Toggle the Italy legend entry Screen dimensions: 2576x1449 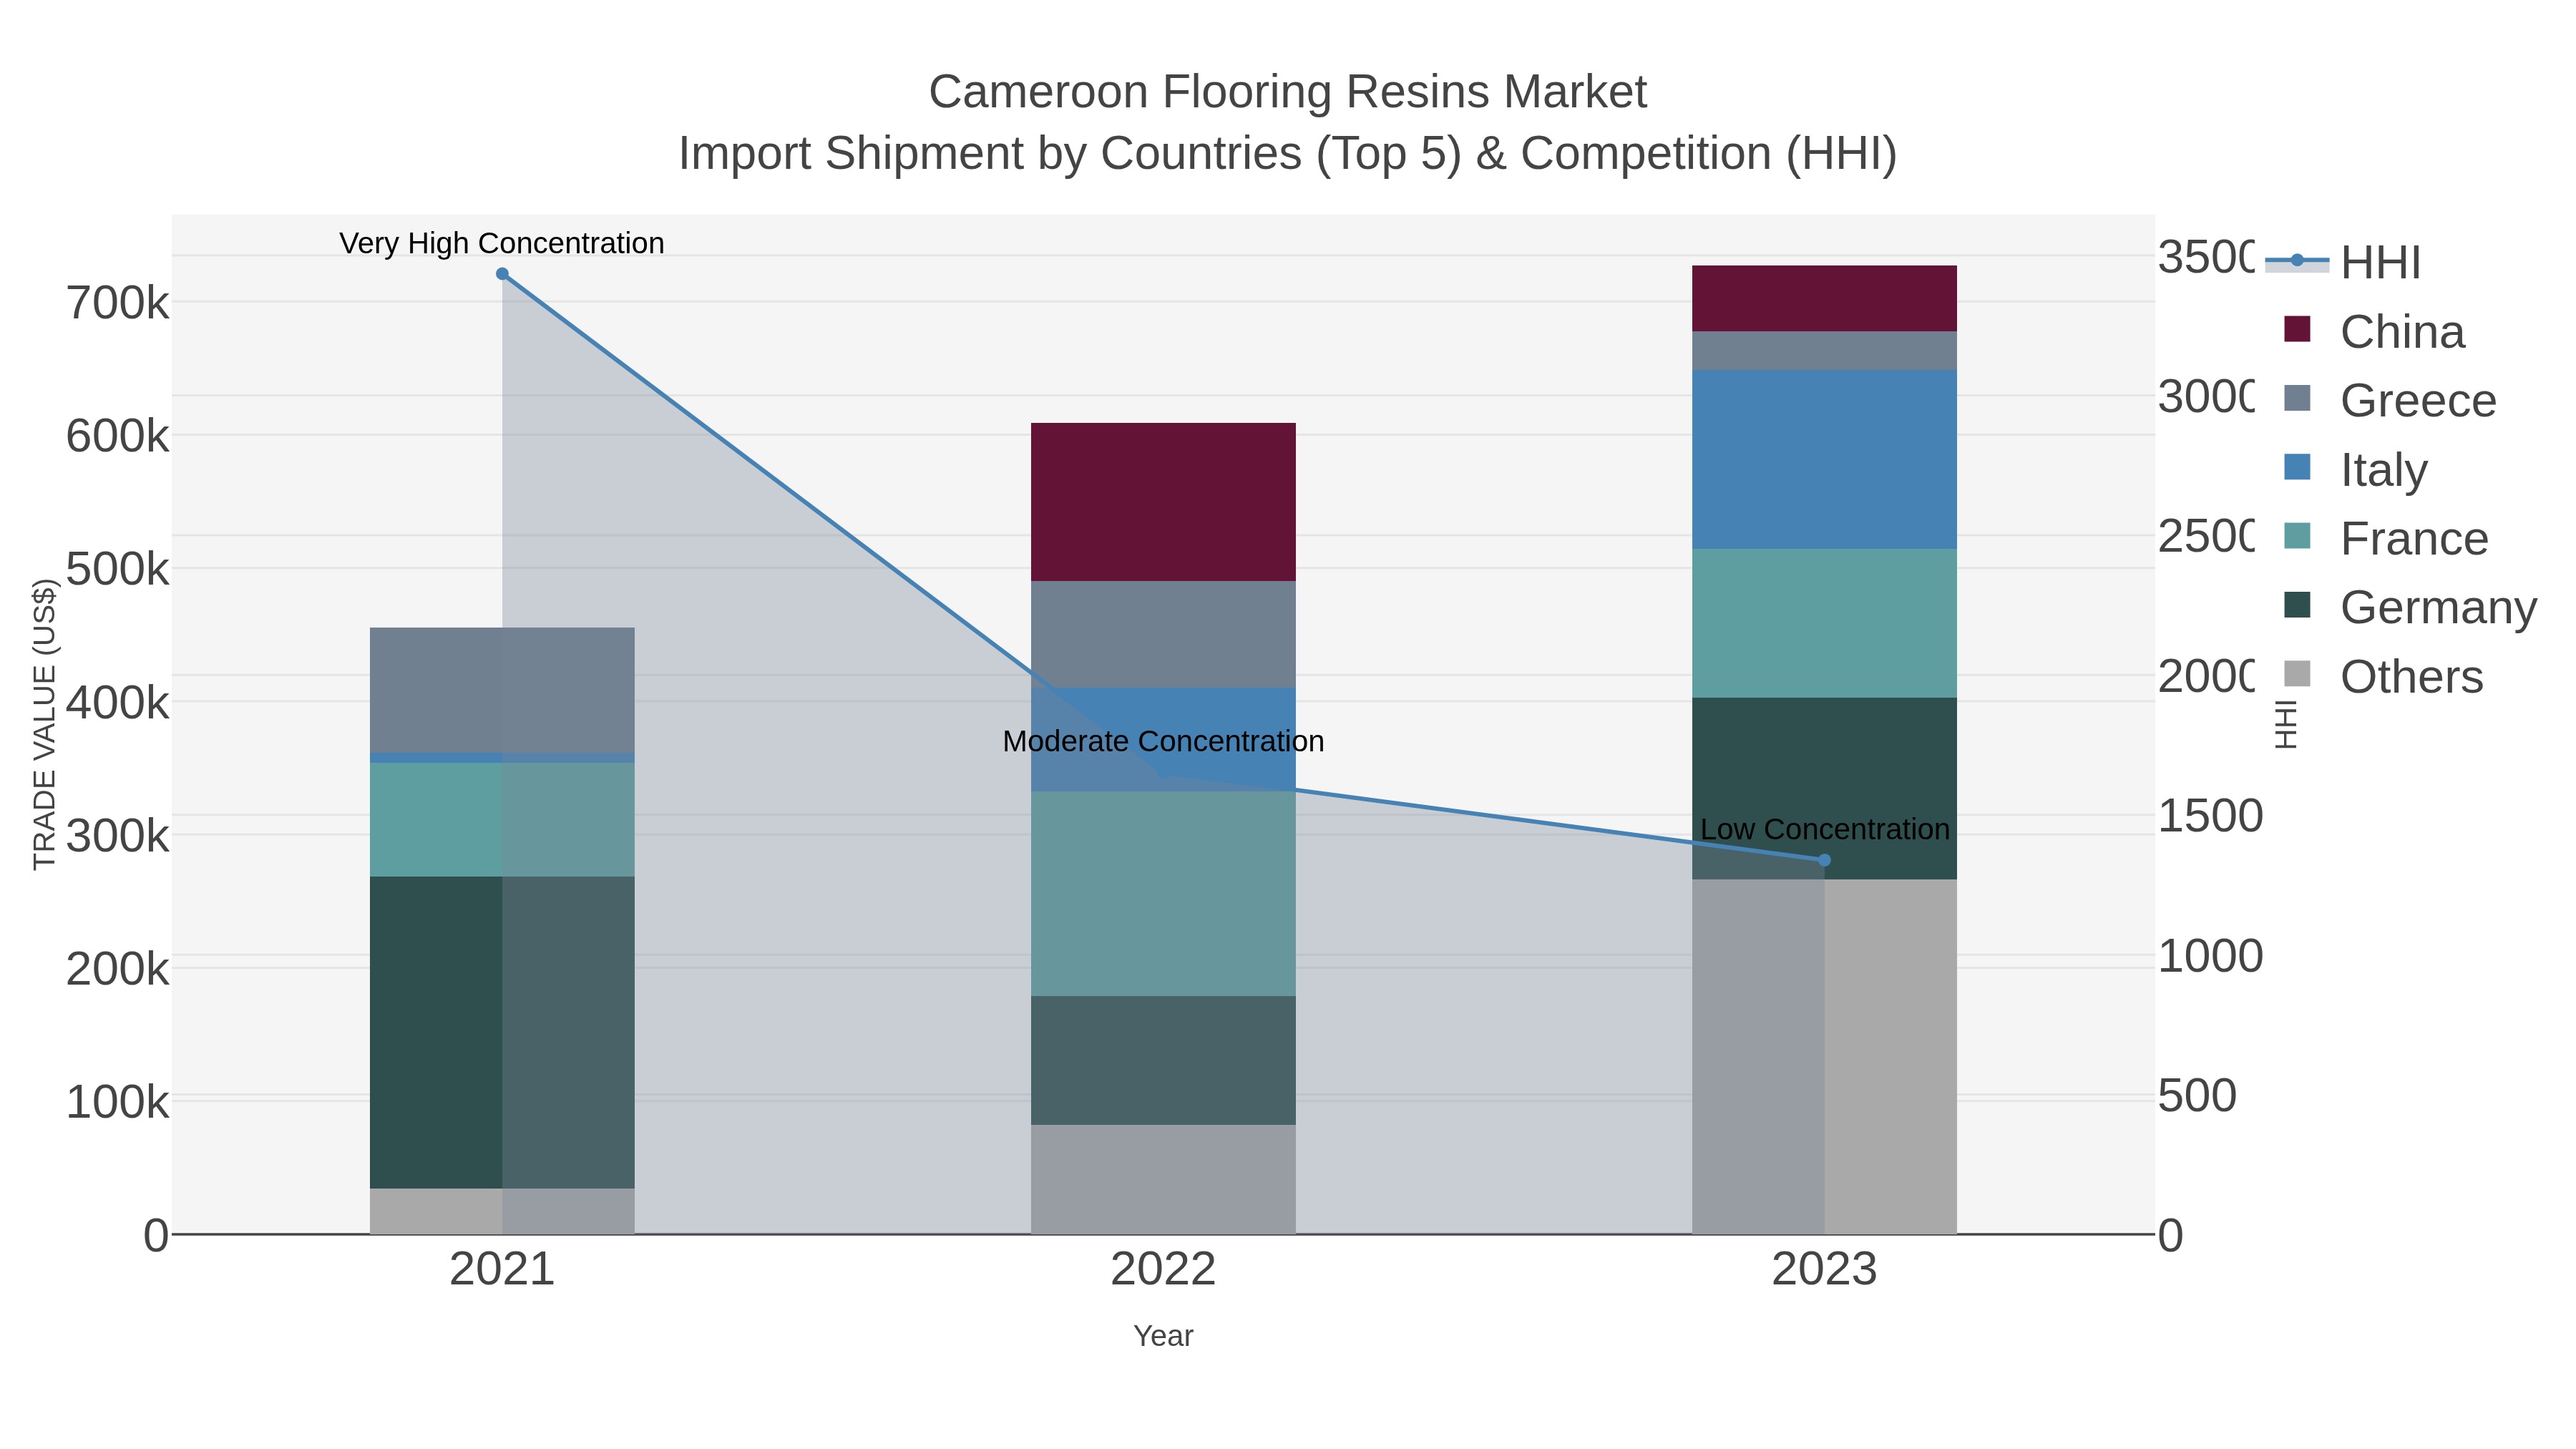pyautogui.click(x=2356, y=469)
